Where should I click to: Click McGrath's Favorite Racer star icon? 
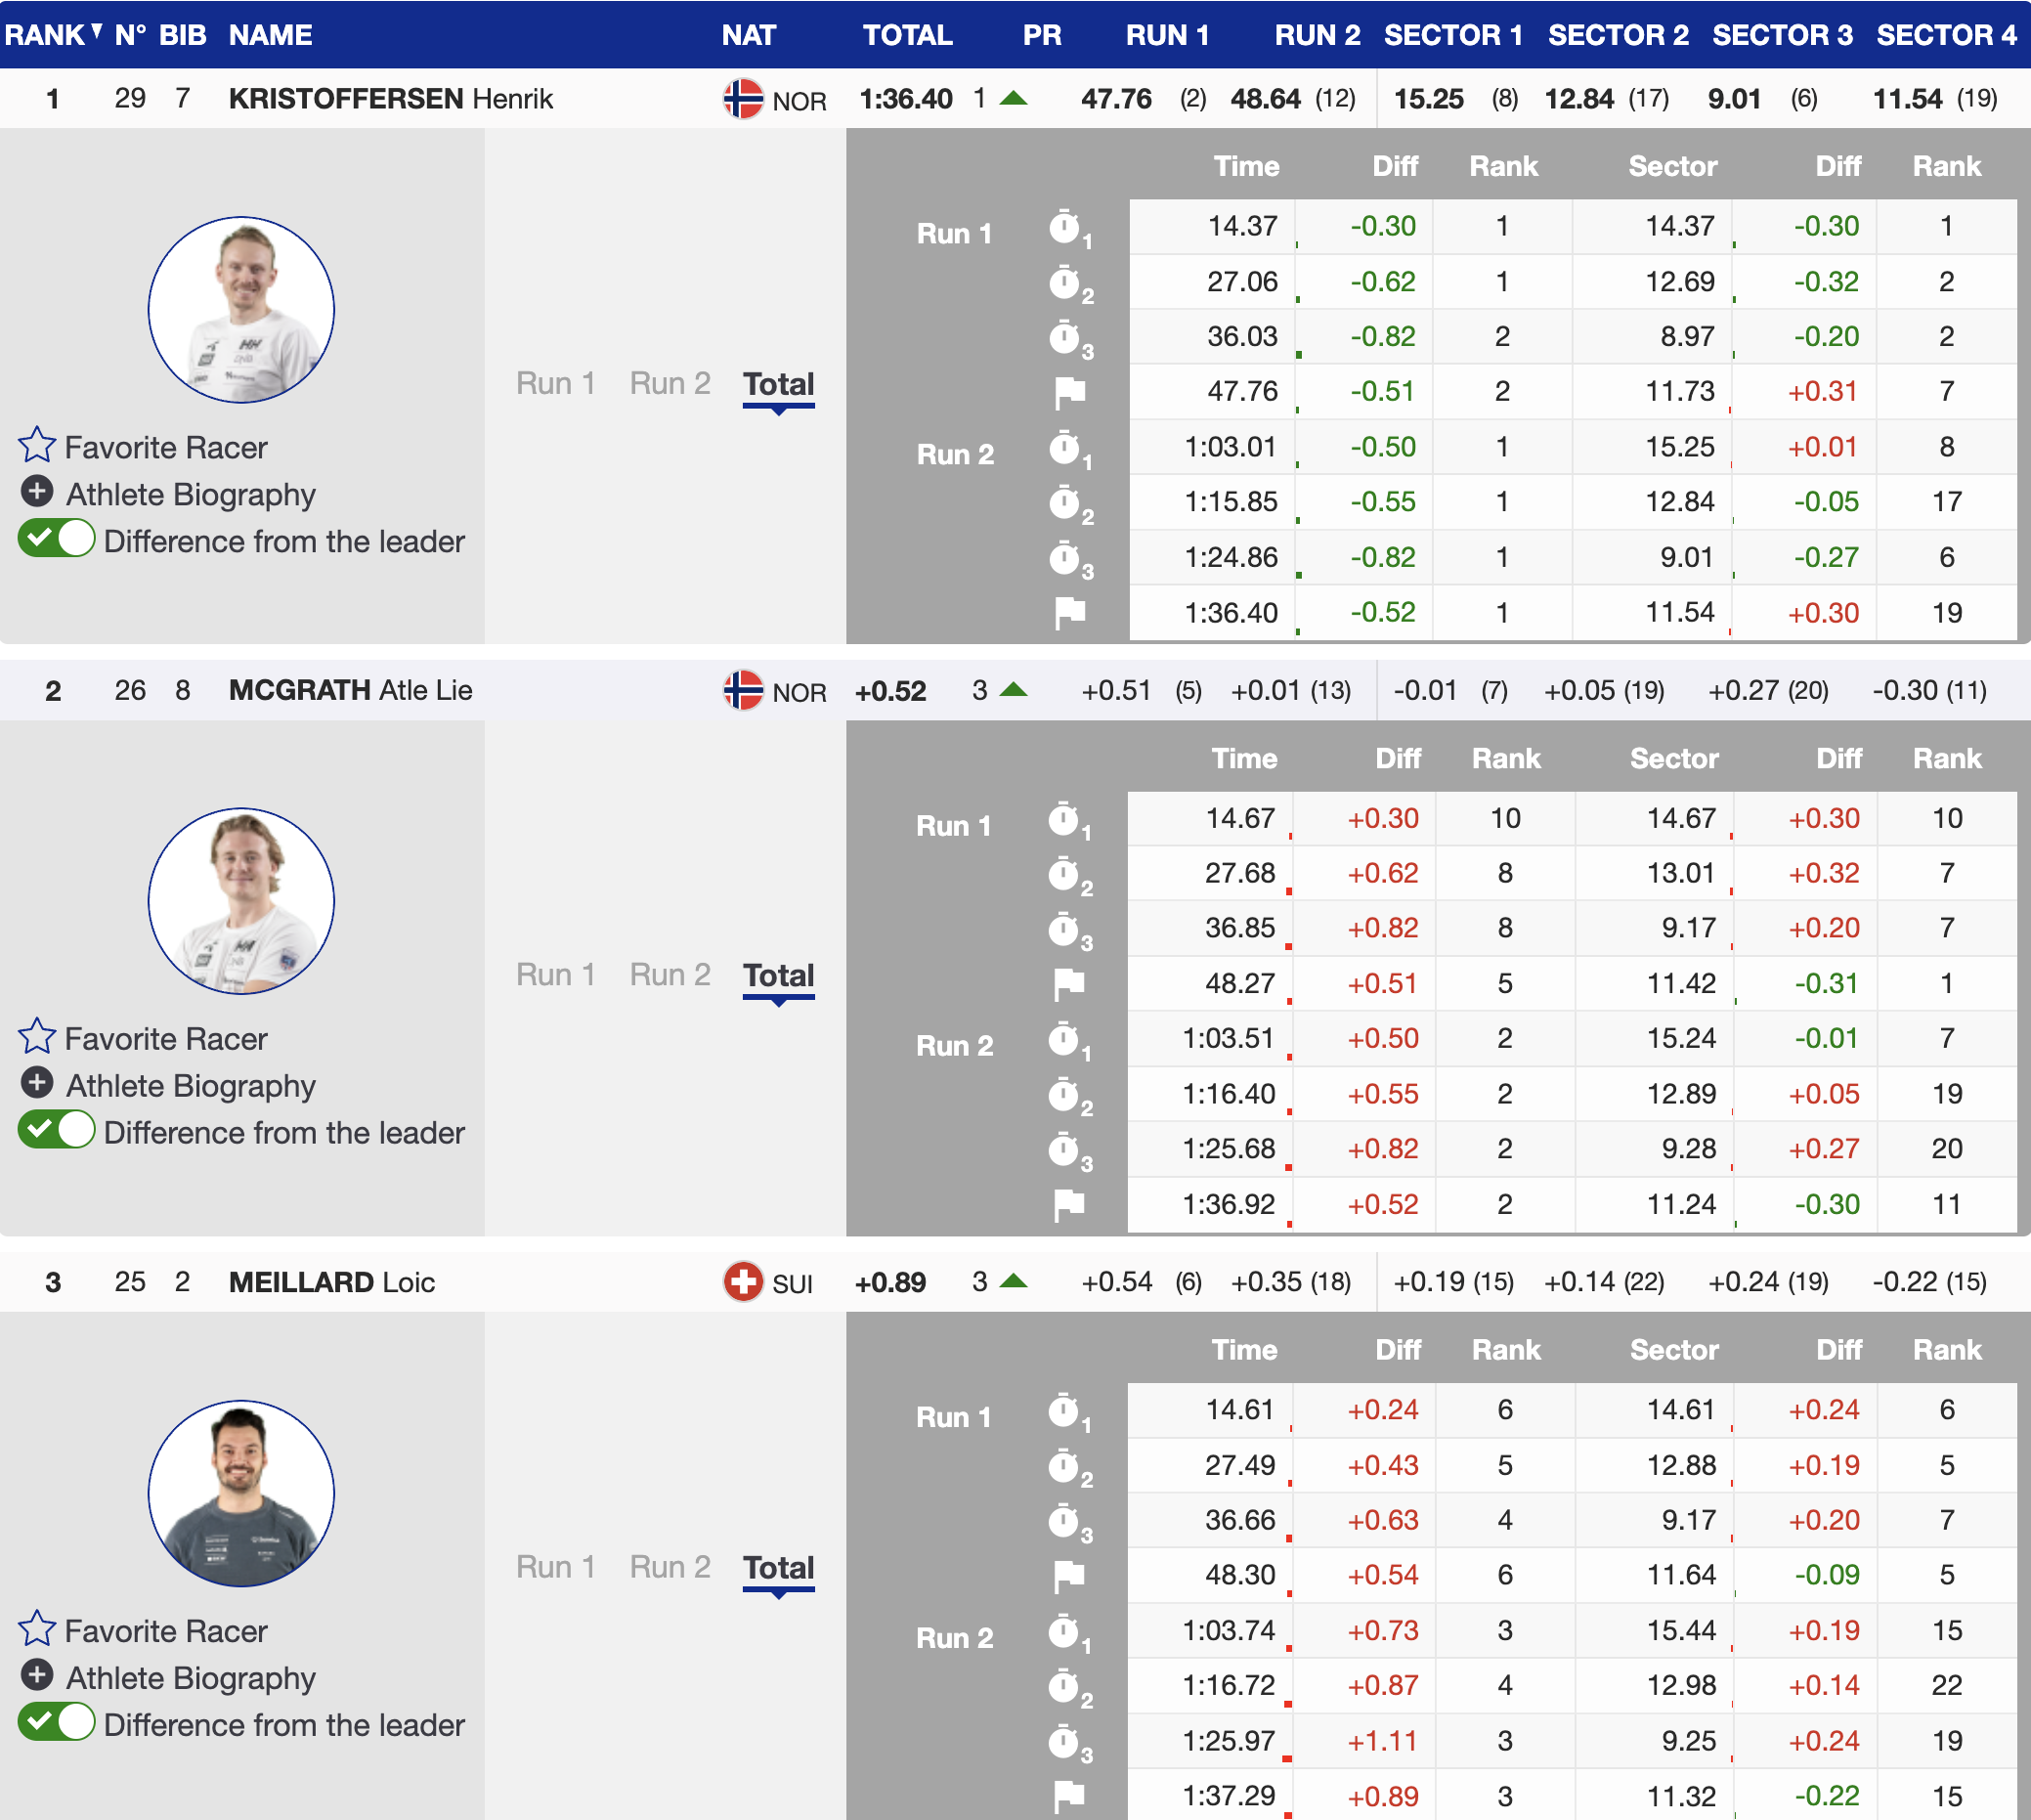point(37,1037)
